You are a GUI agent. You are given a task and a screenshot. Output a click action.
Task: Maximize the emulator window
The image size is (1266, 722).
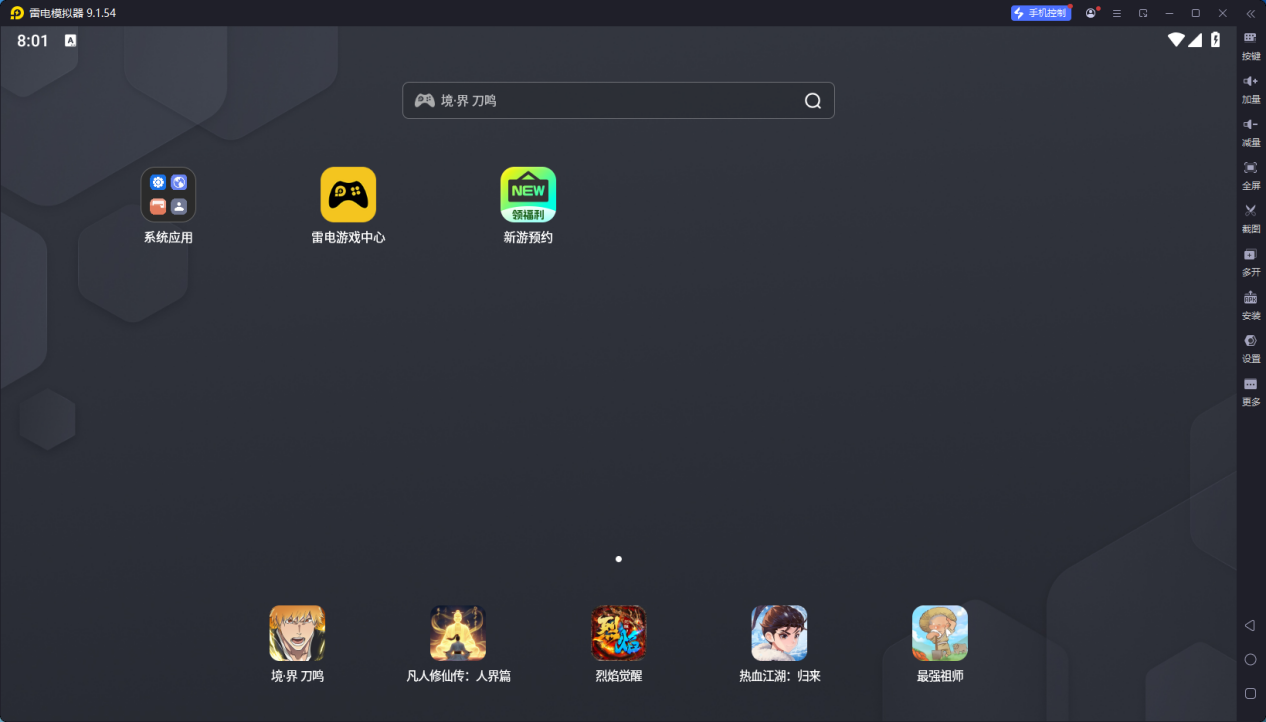click(x=1195, y=13)
